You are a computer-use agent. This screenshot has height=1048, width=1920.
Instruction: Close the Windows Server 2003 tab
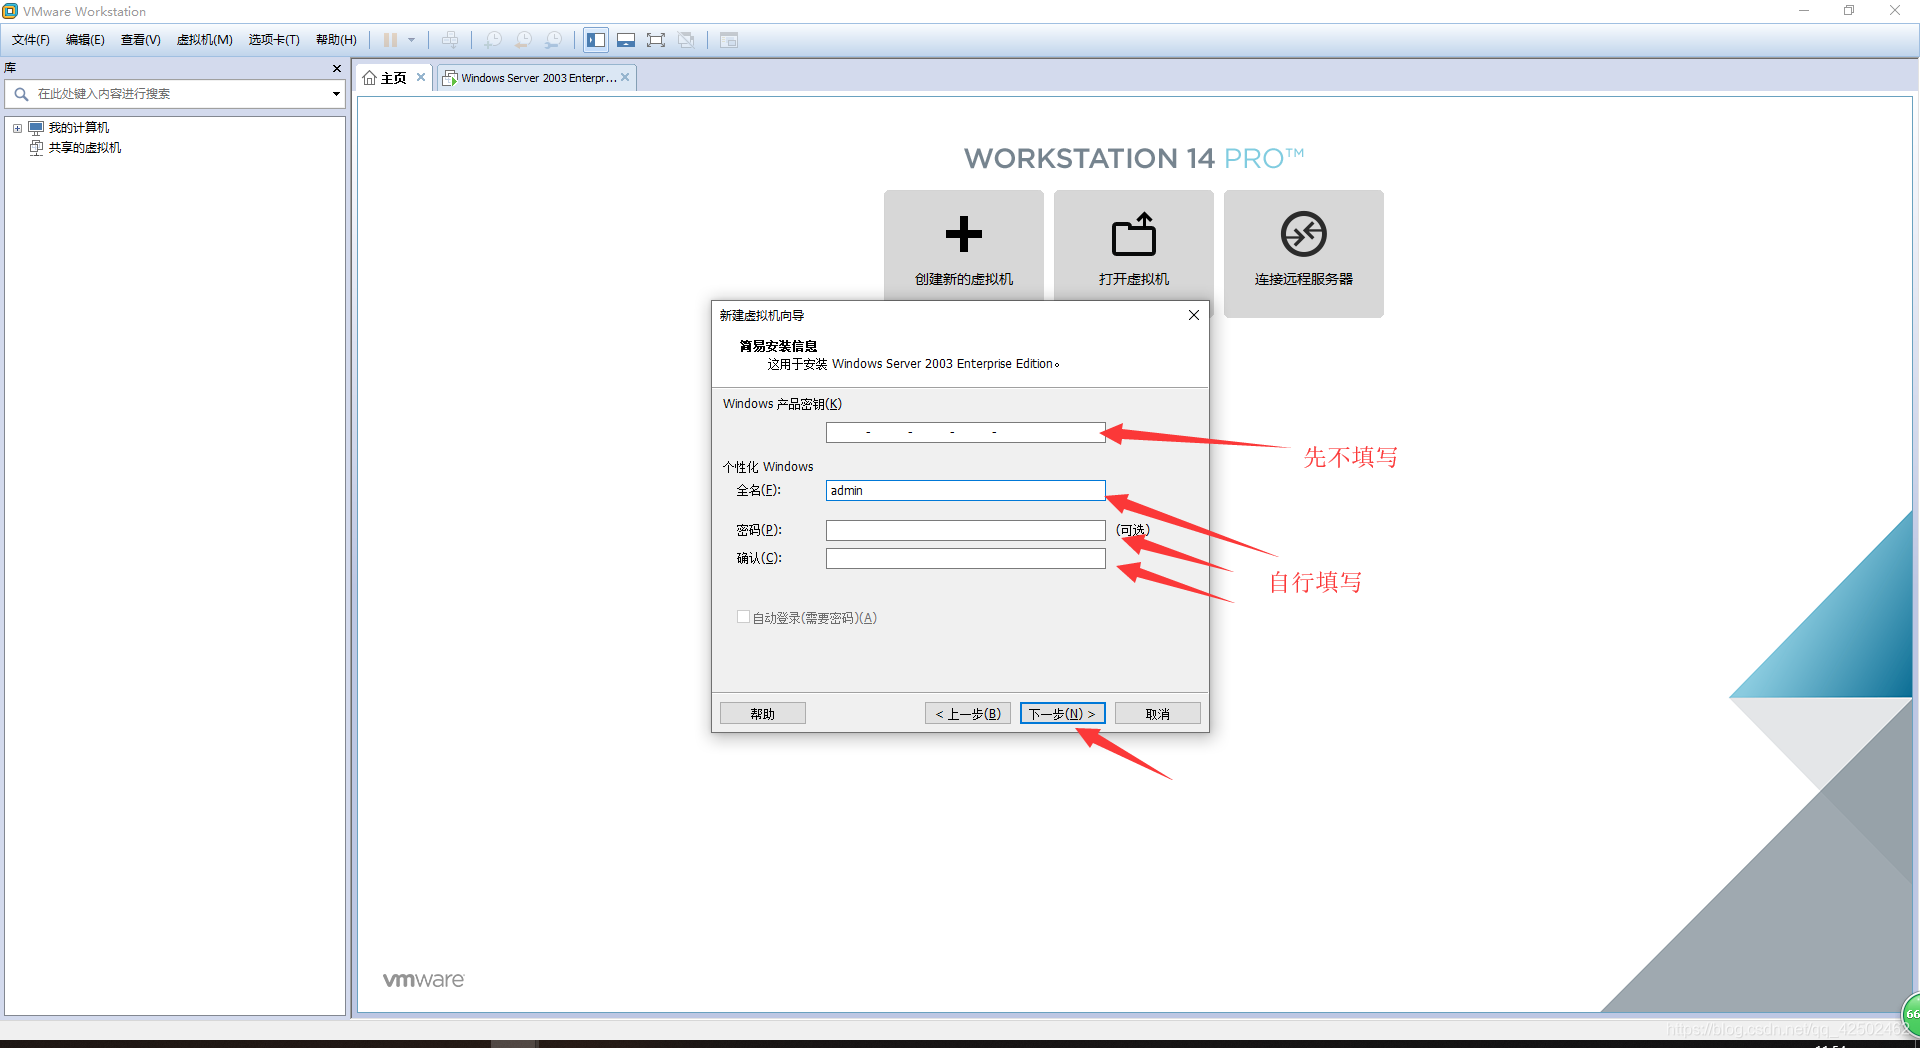pyautogui.click(x=625, y=77)
